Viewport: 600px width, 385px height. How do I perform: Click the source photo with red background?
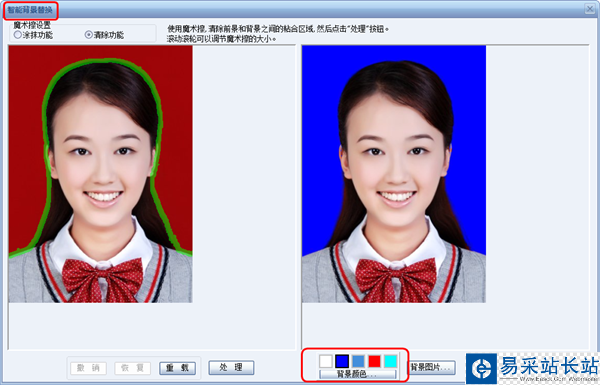(x=101, y=174)
